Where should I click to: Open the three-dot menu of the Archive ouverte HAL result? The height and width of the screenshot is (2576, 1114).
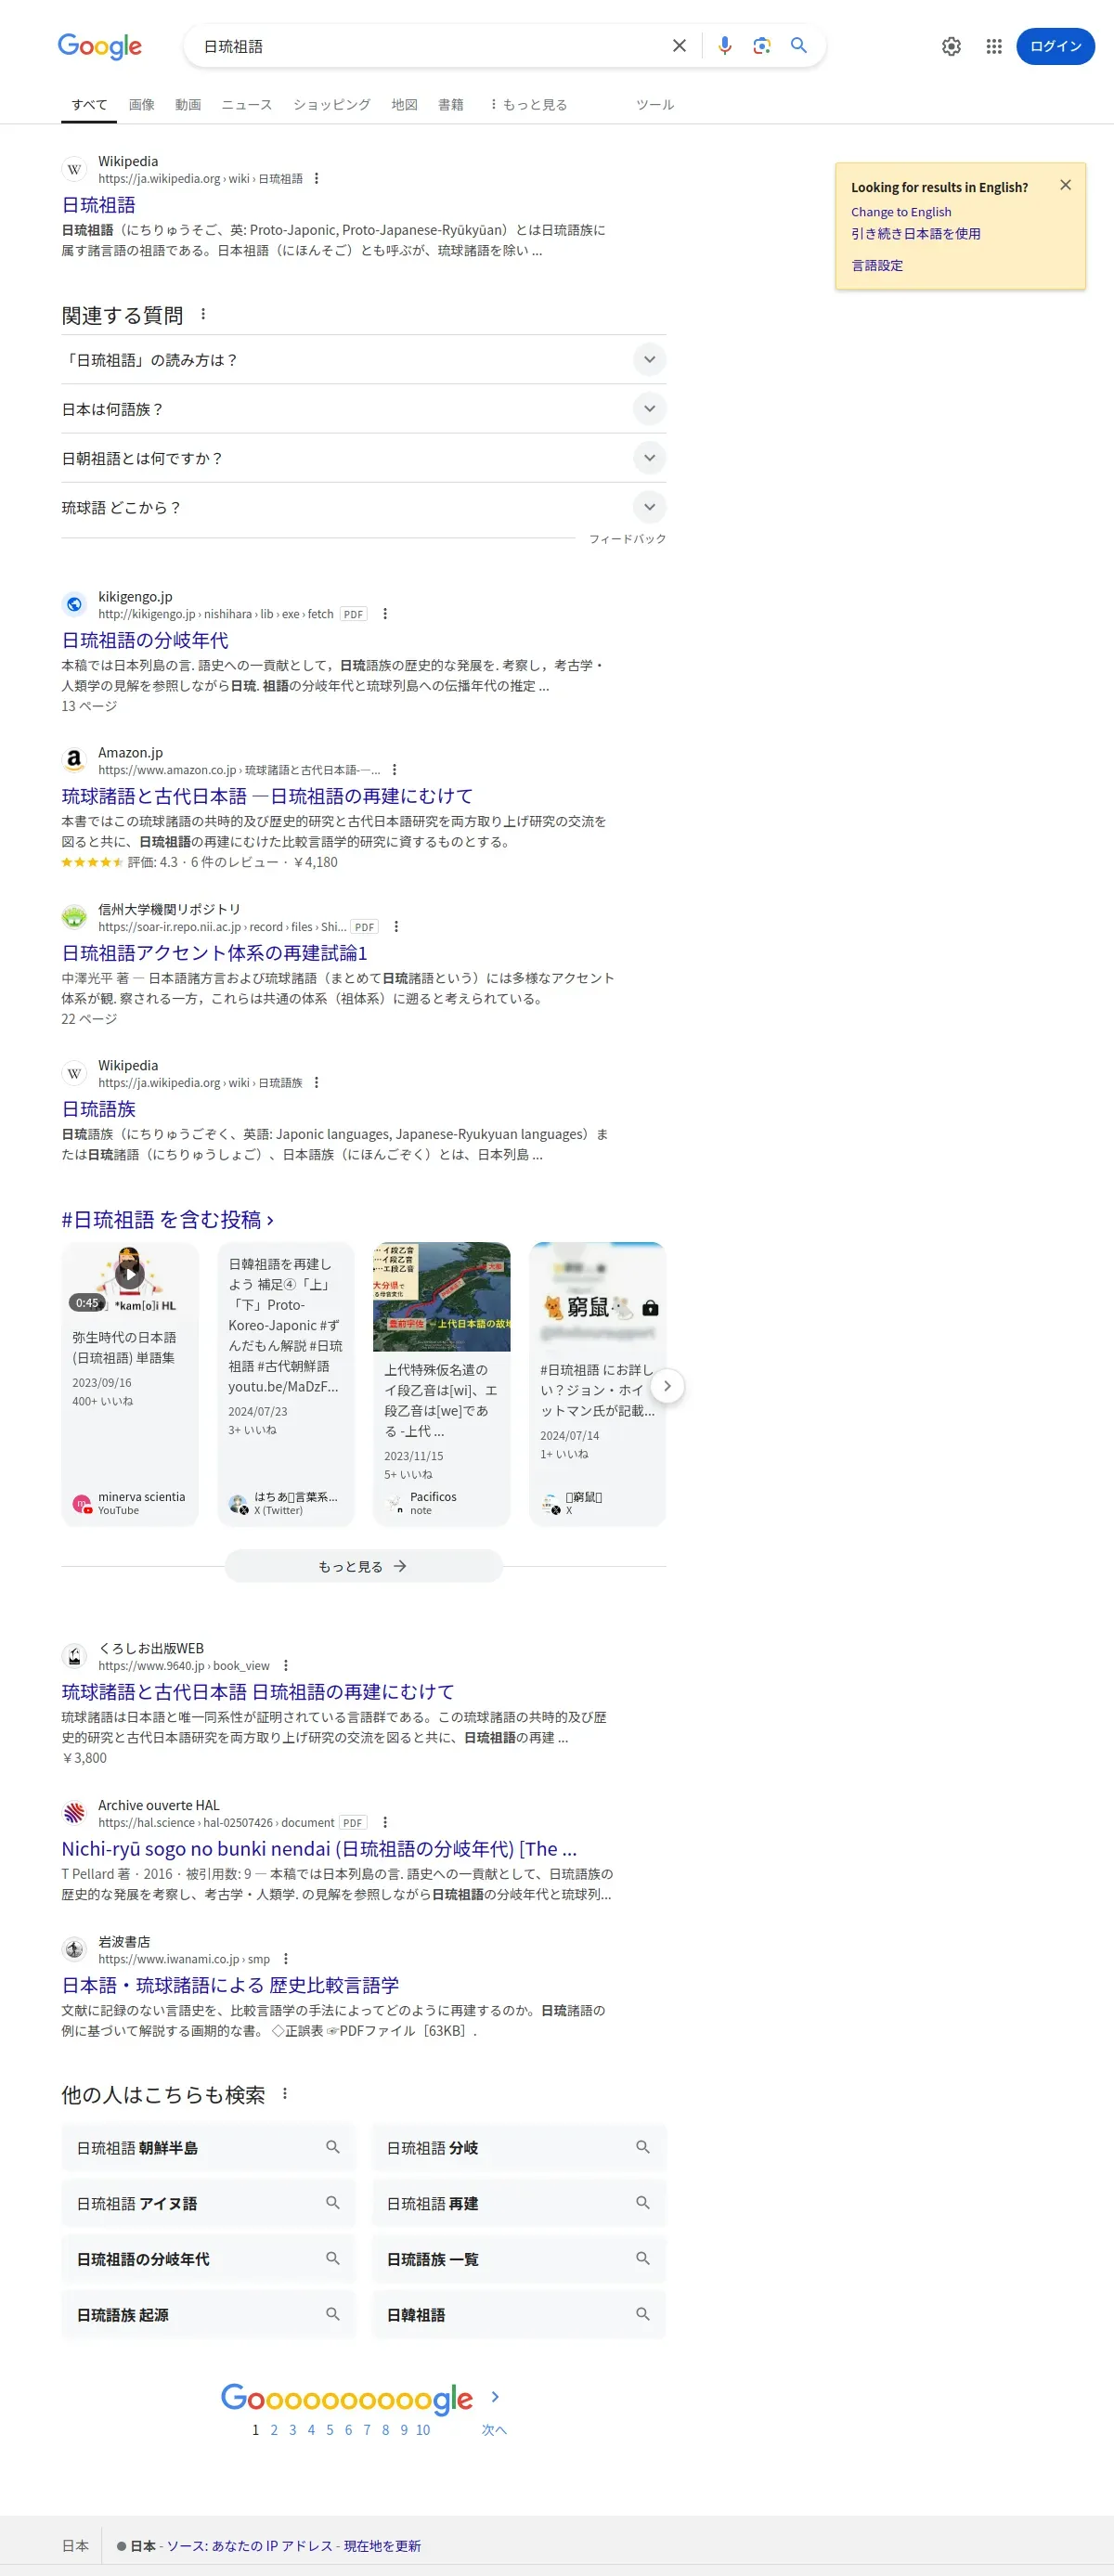(x=385, y=1822)
